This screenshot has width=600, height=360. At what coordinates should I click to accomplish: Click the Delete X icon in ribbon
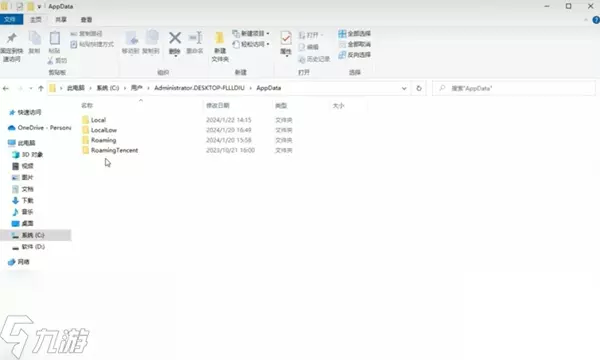(175, 38)
